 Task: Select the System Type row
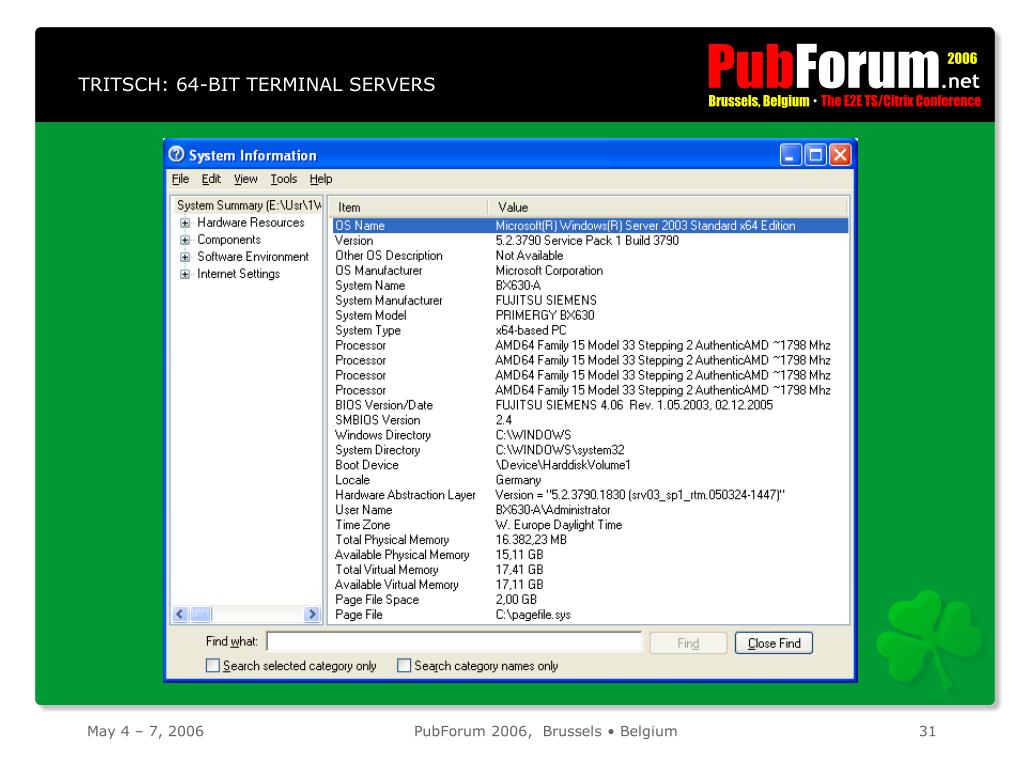pyautogui.click(x=590, y=330)
